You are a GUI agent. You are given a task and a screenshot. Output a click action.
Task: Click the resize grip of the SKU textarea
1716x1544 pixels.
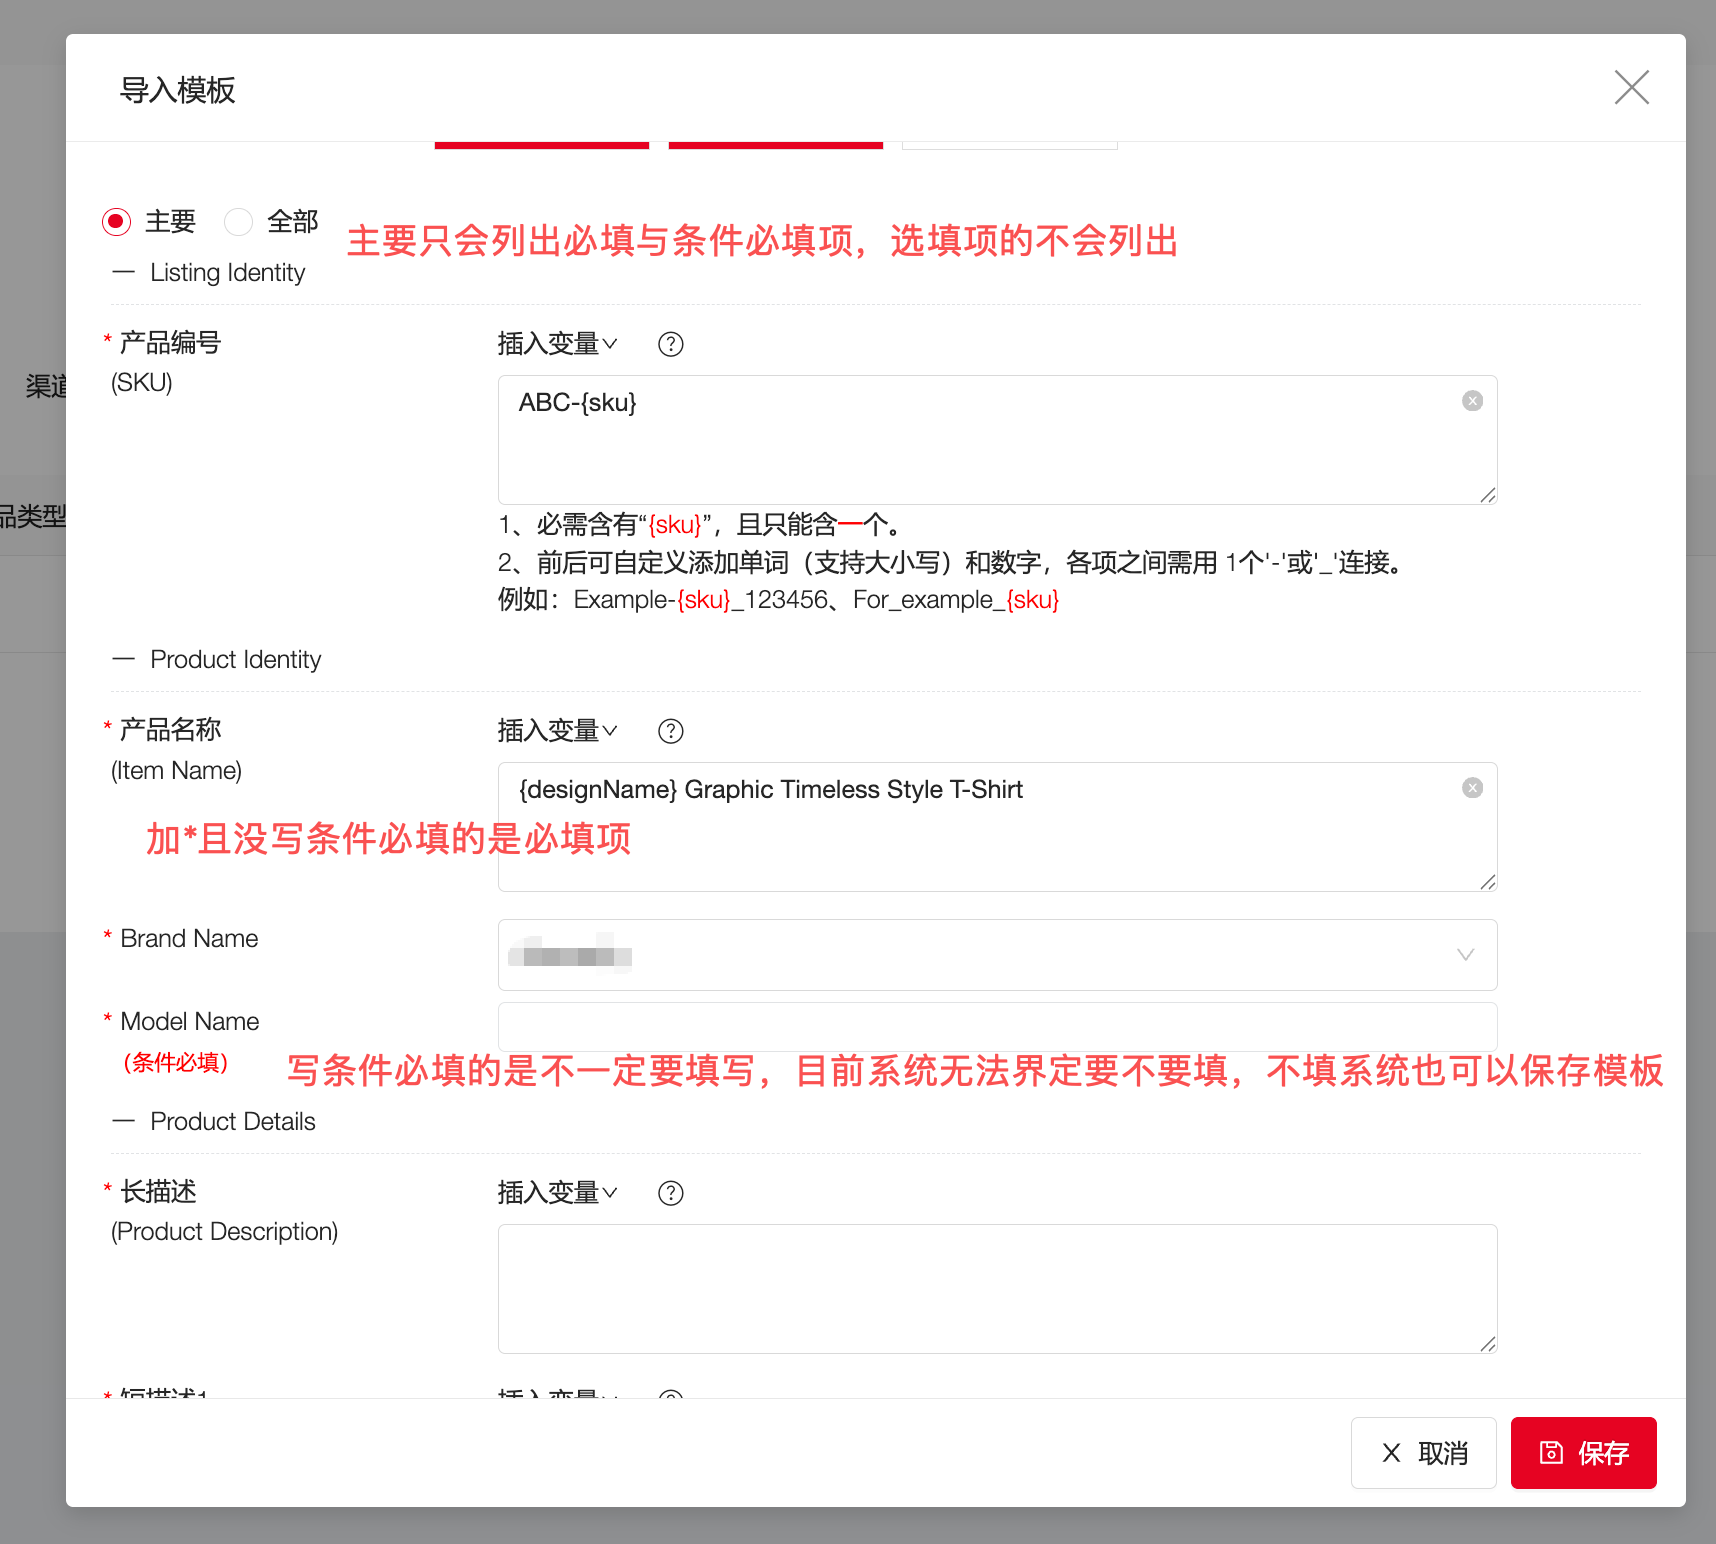pos(1487,494)
